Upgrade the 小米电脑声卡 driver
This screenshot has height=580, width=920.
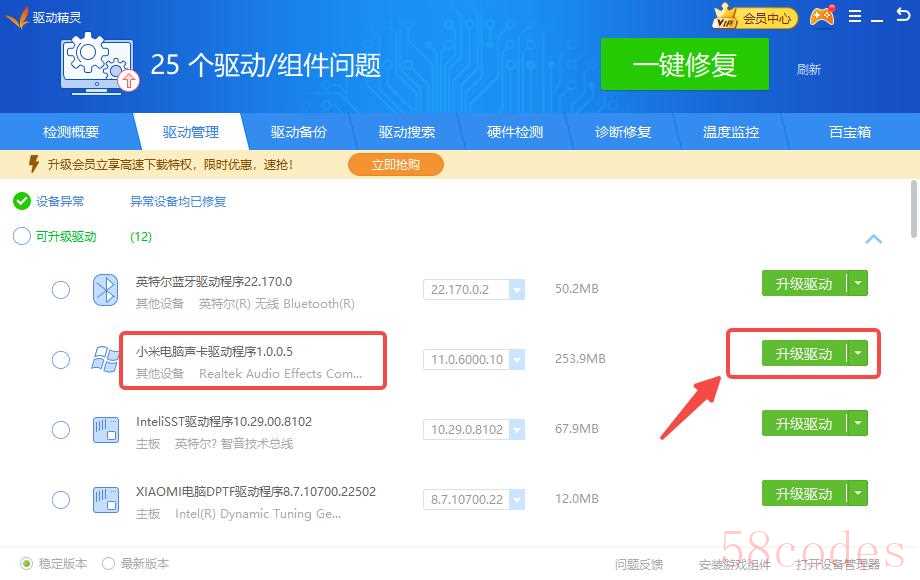pyautogui.click(x=804, y=353)
